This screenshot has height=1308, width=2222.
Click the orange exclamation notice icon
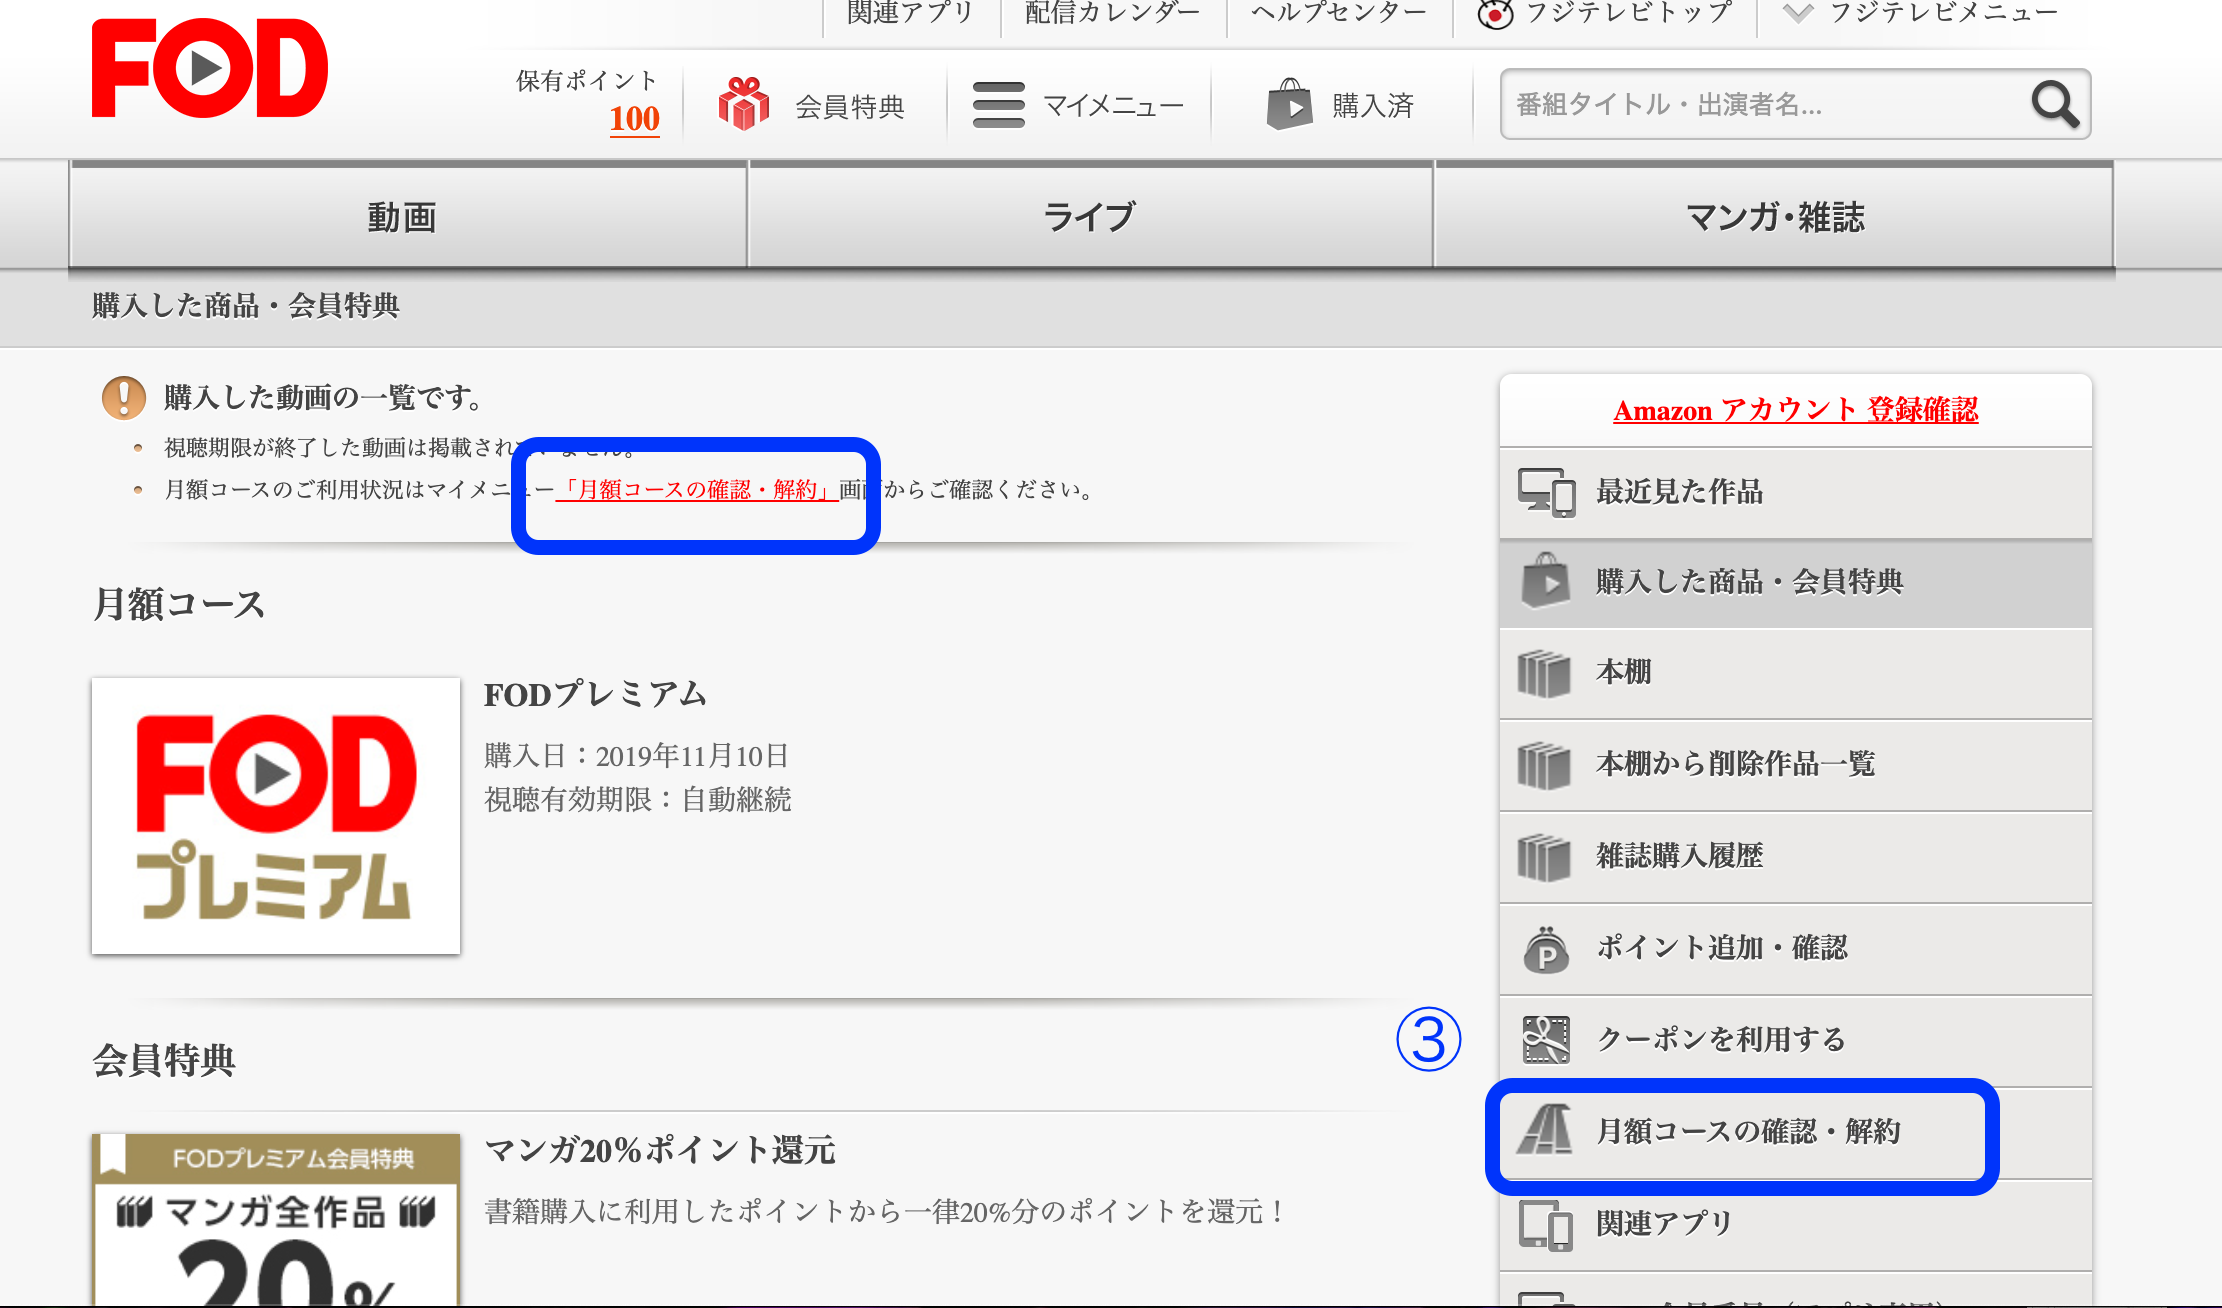[124, 398]
